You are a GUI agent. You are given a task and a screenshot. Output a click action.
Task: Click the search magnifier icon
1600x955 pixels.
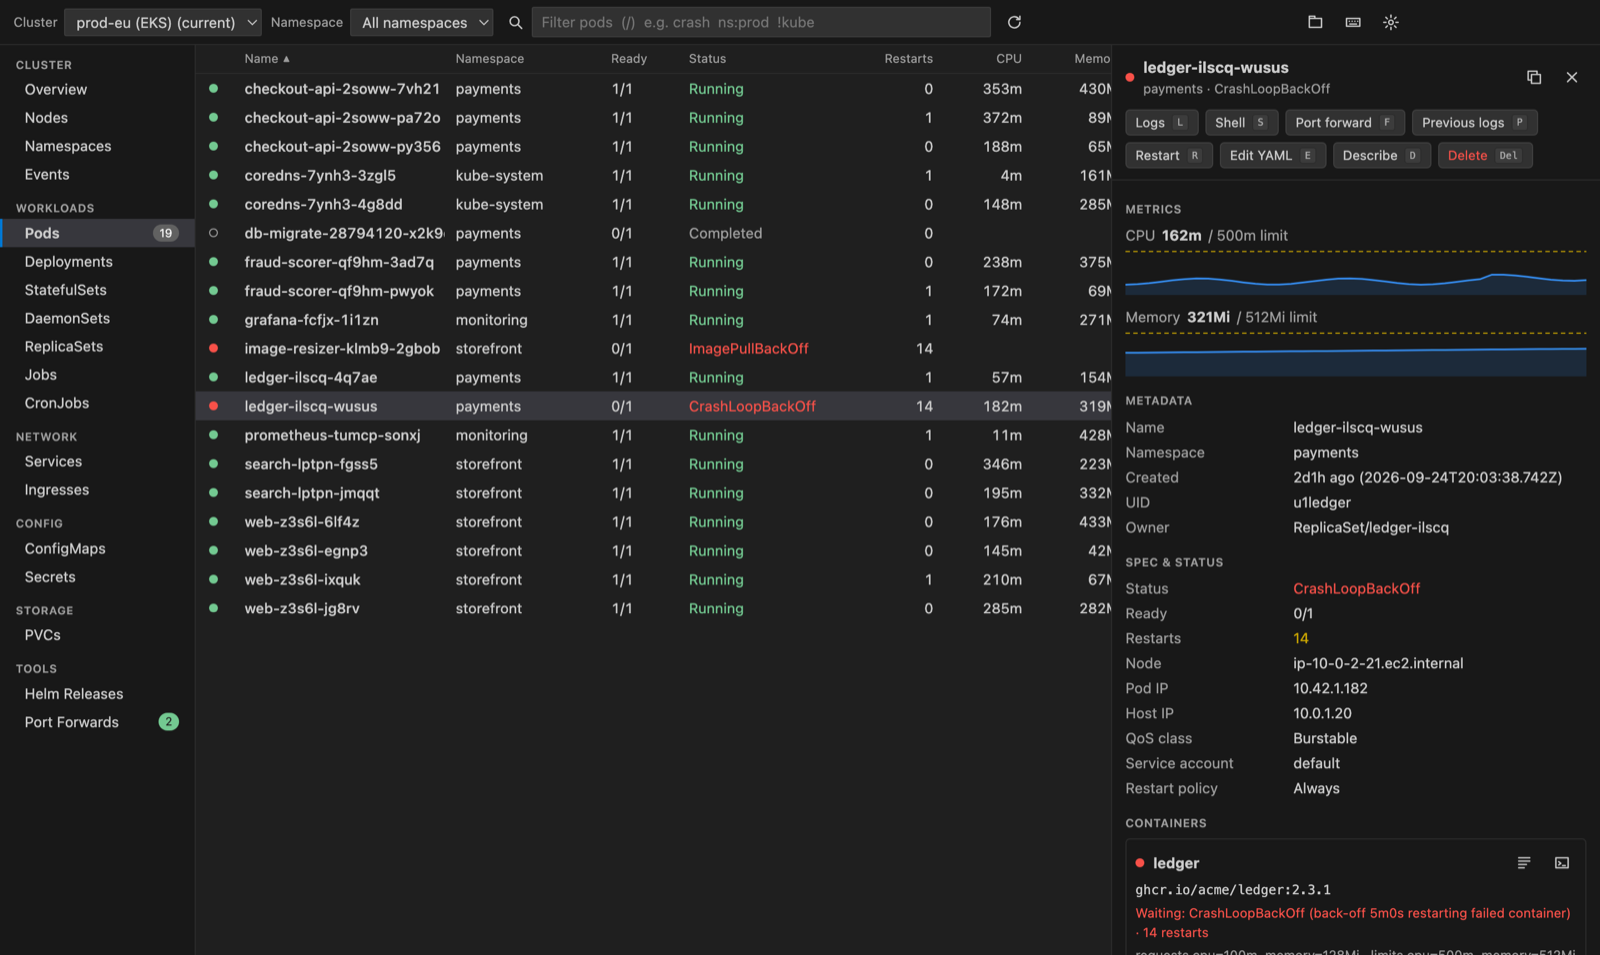click(515, 22)
